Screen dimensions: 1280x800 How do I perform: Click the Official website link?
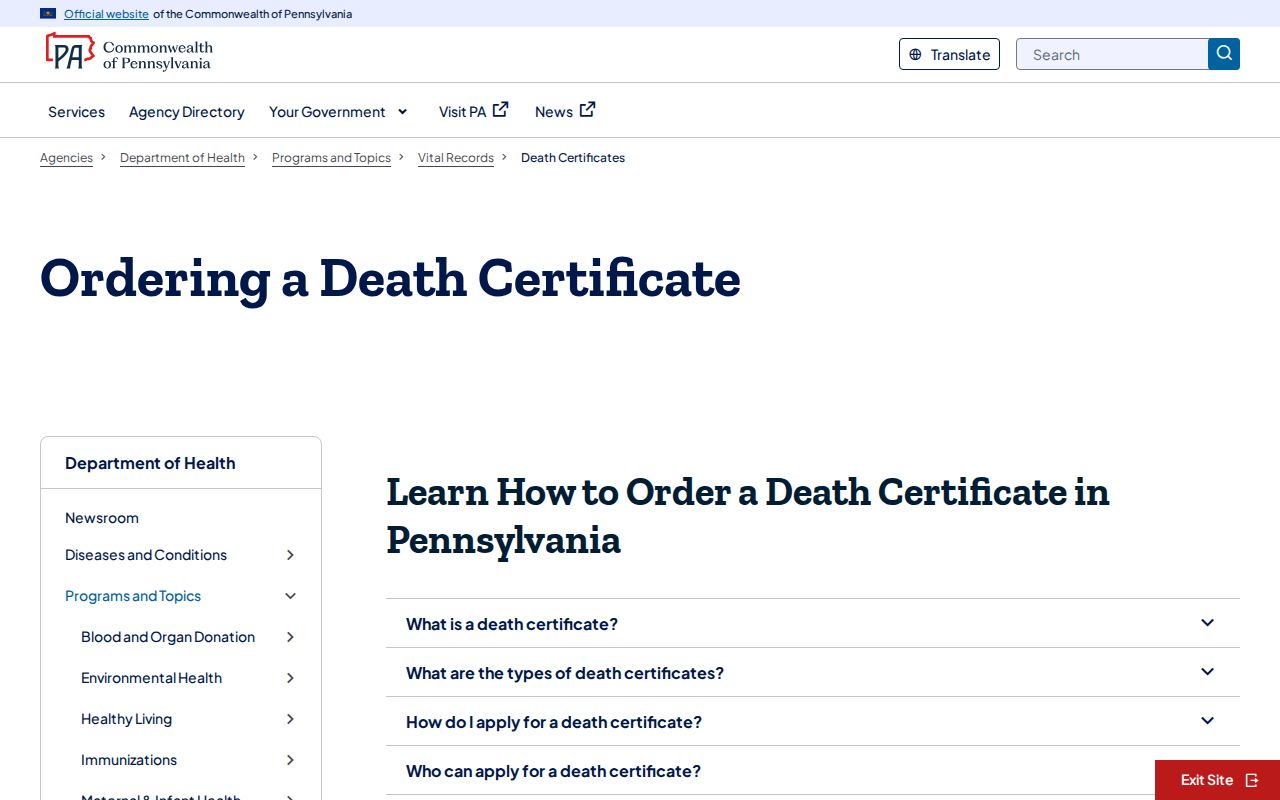pos(106,14)
